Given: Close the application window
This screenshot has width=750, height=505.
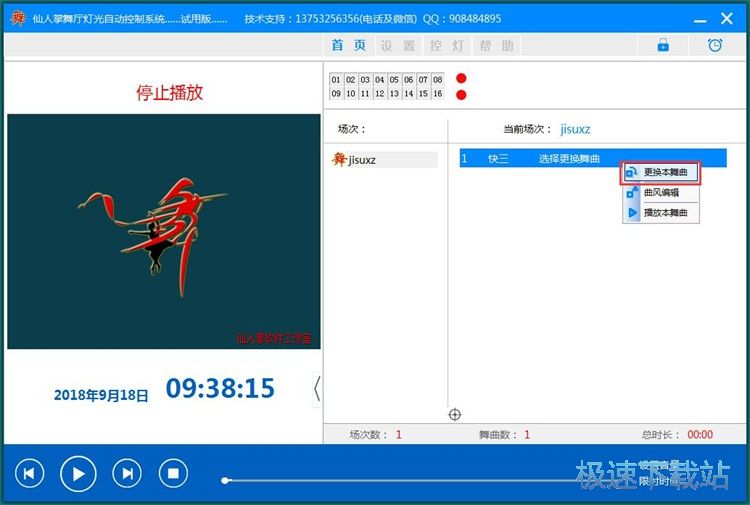Looking at the screenshot, I should (x=727, y=19).
